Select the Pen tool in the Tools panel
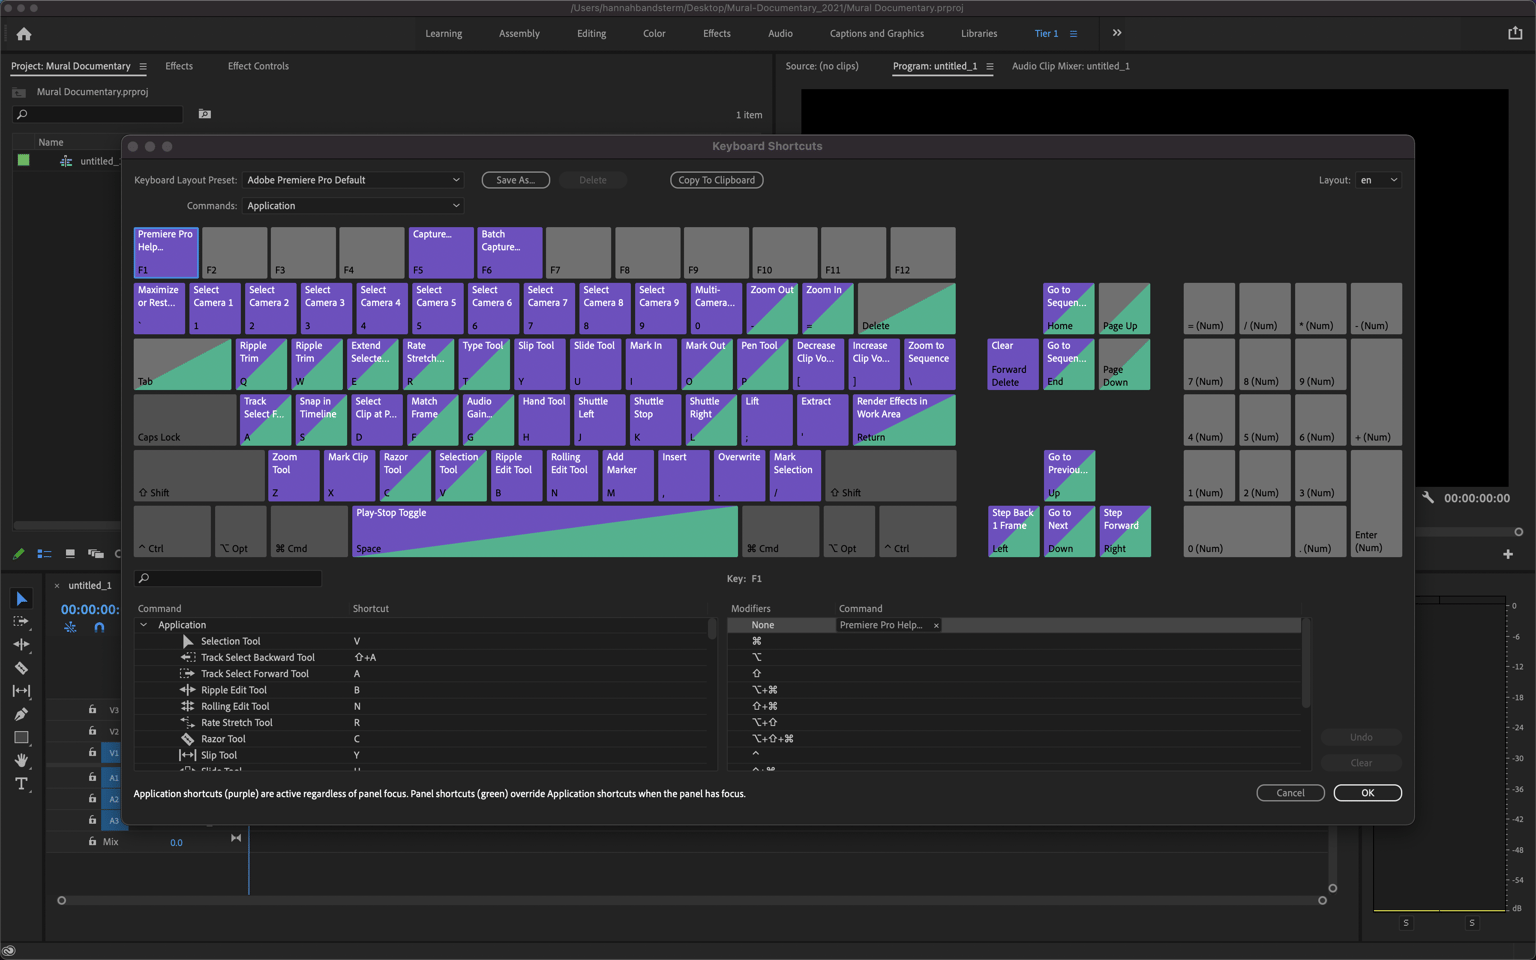1536x960 pixels. pos(21,714)
